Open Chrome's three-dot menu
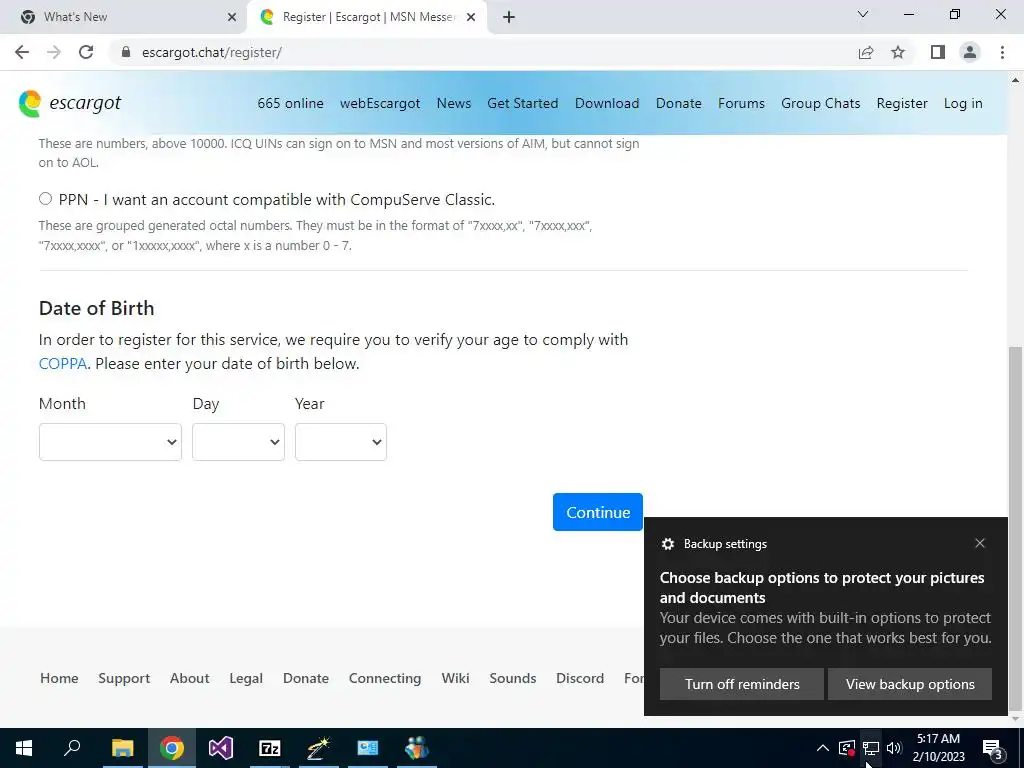Image resolution: width=1024 pixels, height=768 pixels. tap(1002, 52)
